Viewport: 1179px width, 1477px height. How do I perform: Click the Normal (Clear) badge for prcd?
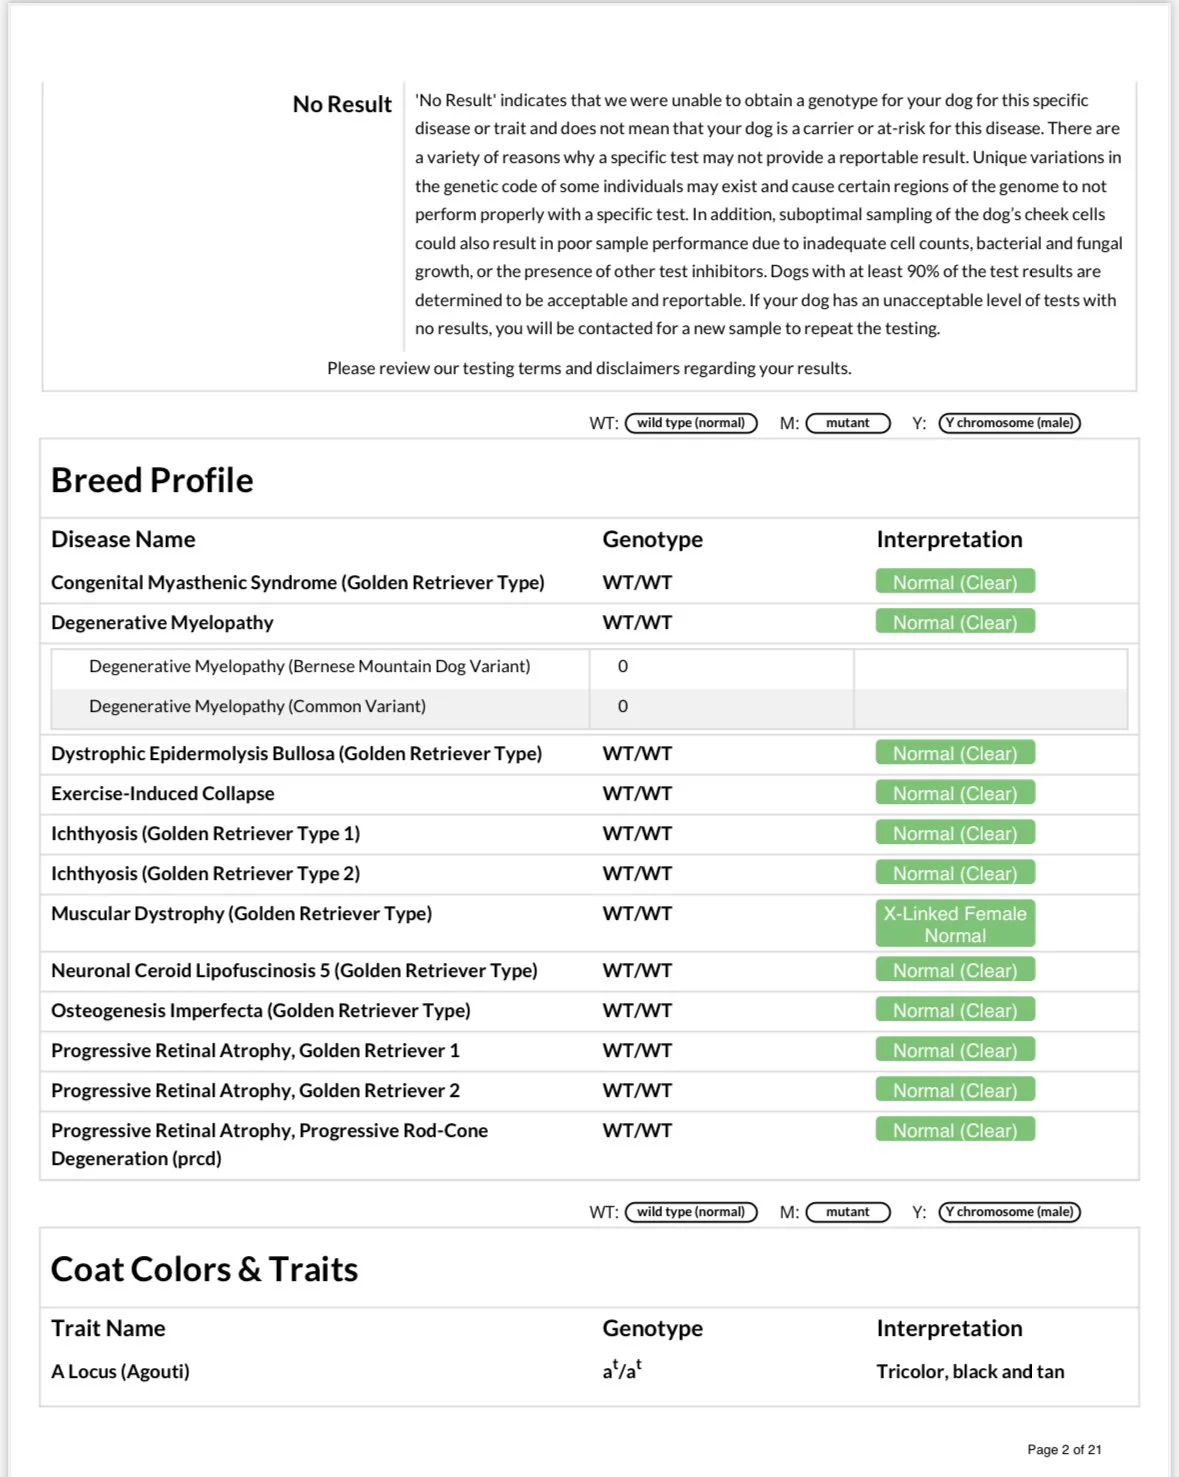tap(955, 1130)
